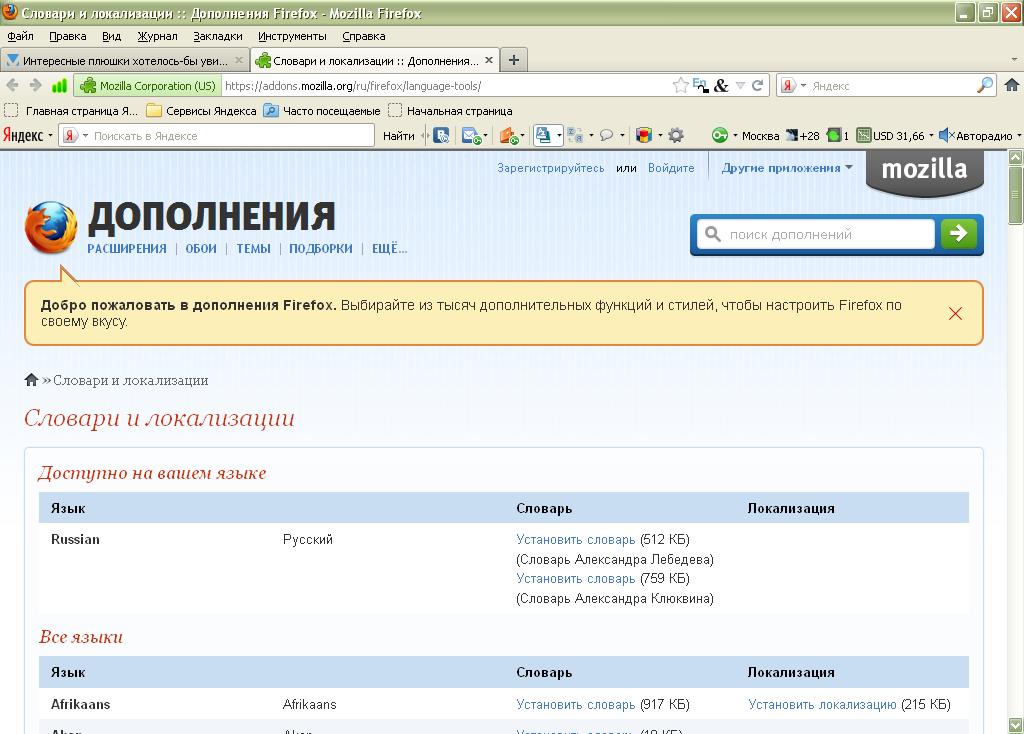The height and width of the screenshot is (734, 1024).
Task: Click the Яндекс logo on Yandex bar
Action: pos(24,135)
